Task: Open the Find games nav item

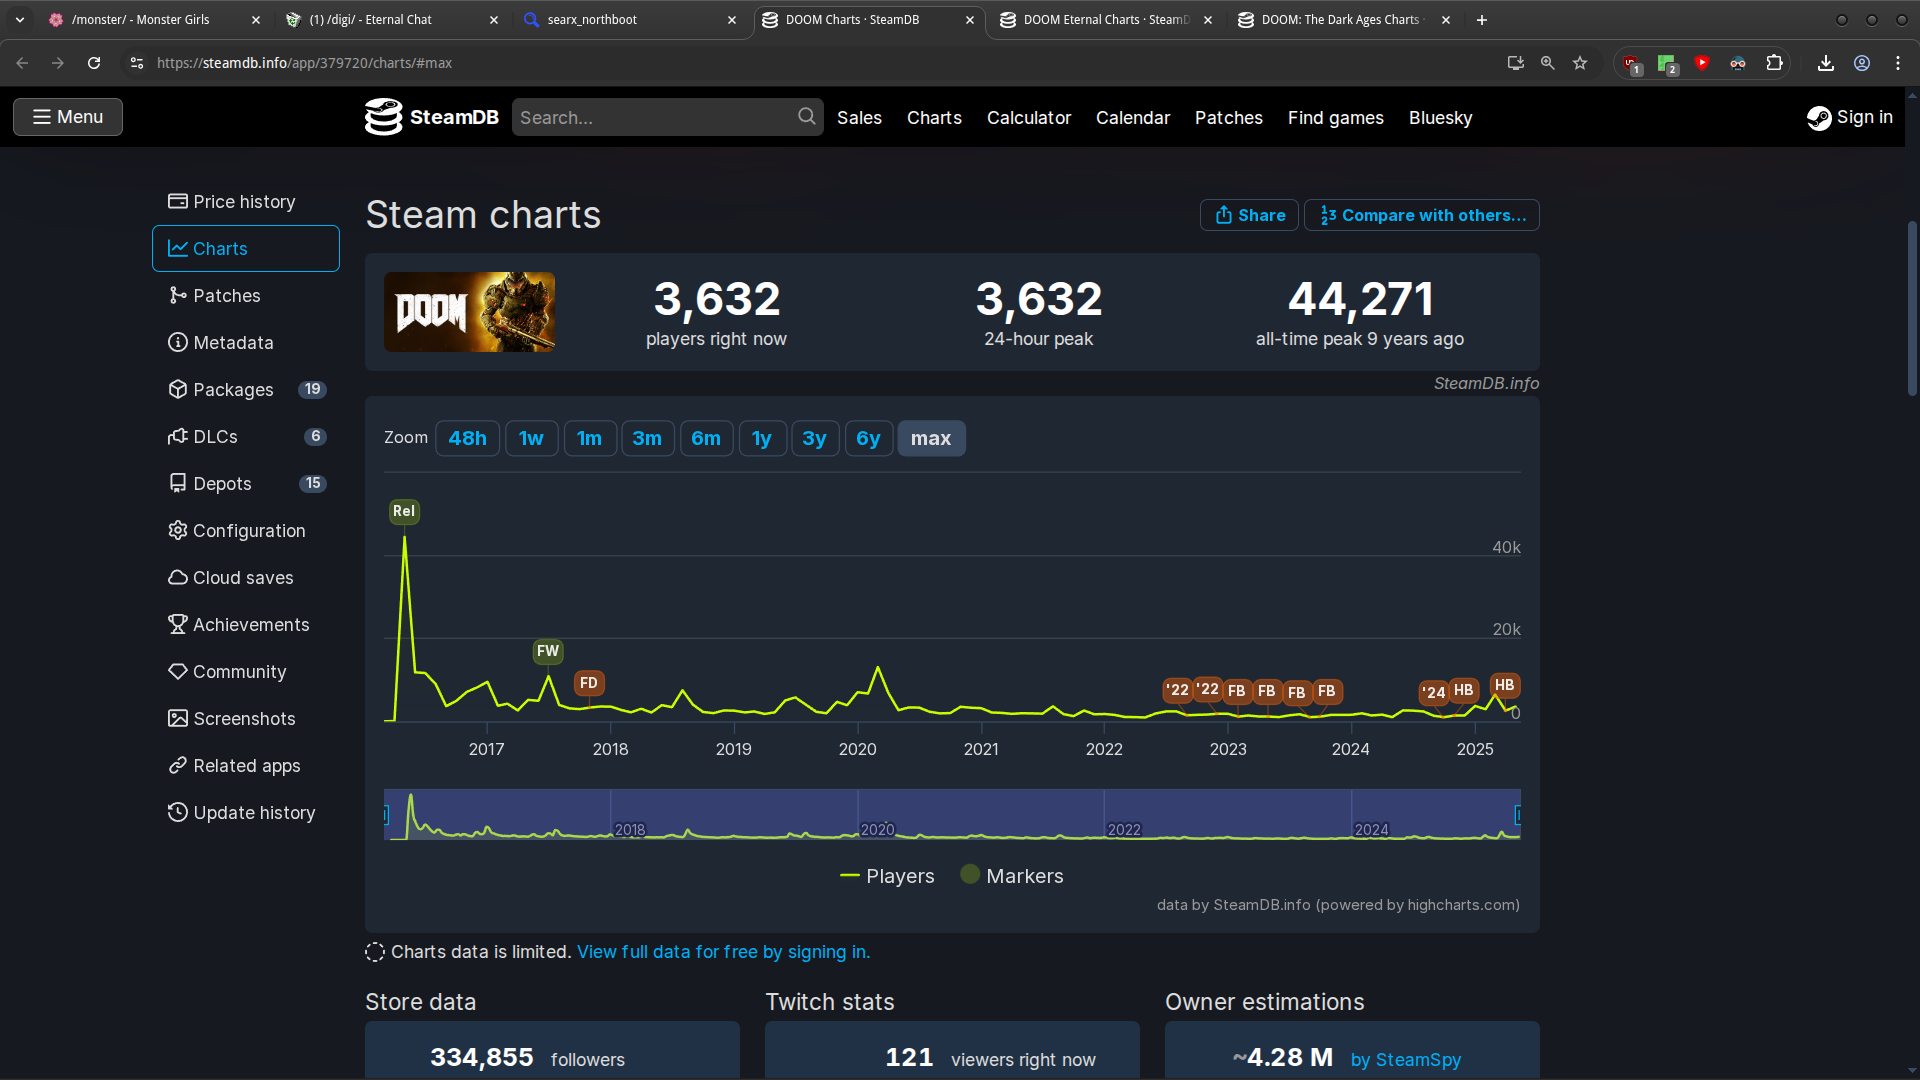Action: [x=1336, y=117]
